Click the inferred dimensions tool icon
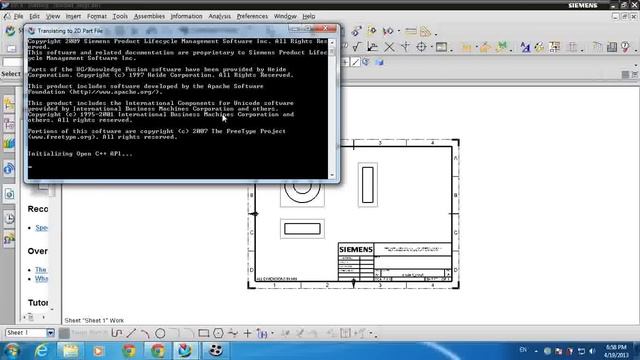This screenshot has width=640, height=360. coord(262,333)
